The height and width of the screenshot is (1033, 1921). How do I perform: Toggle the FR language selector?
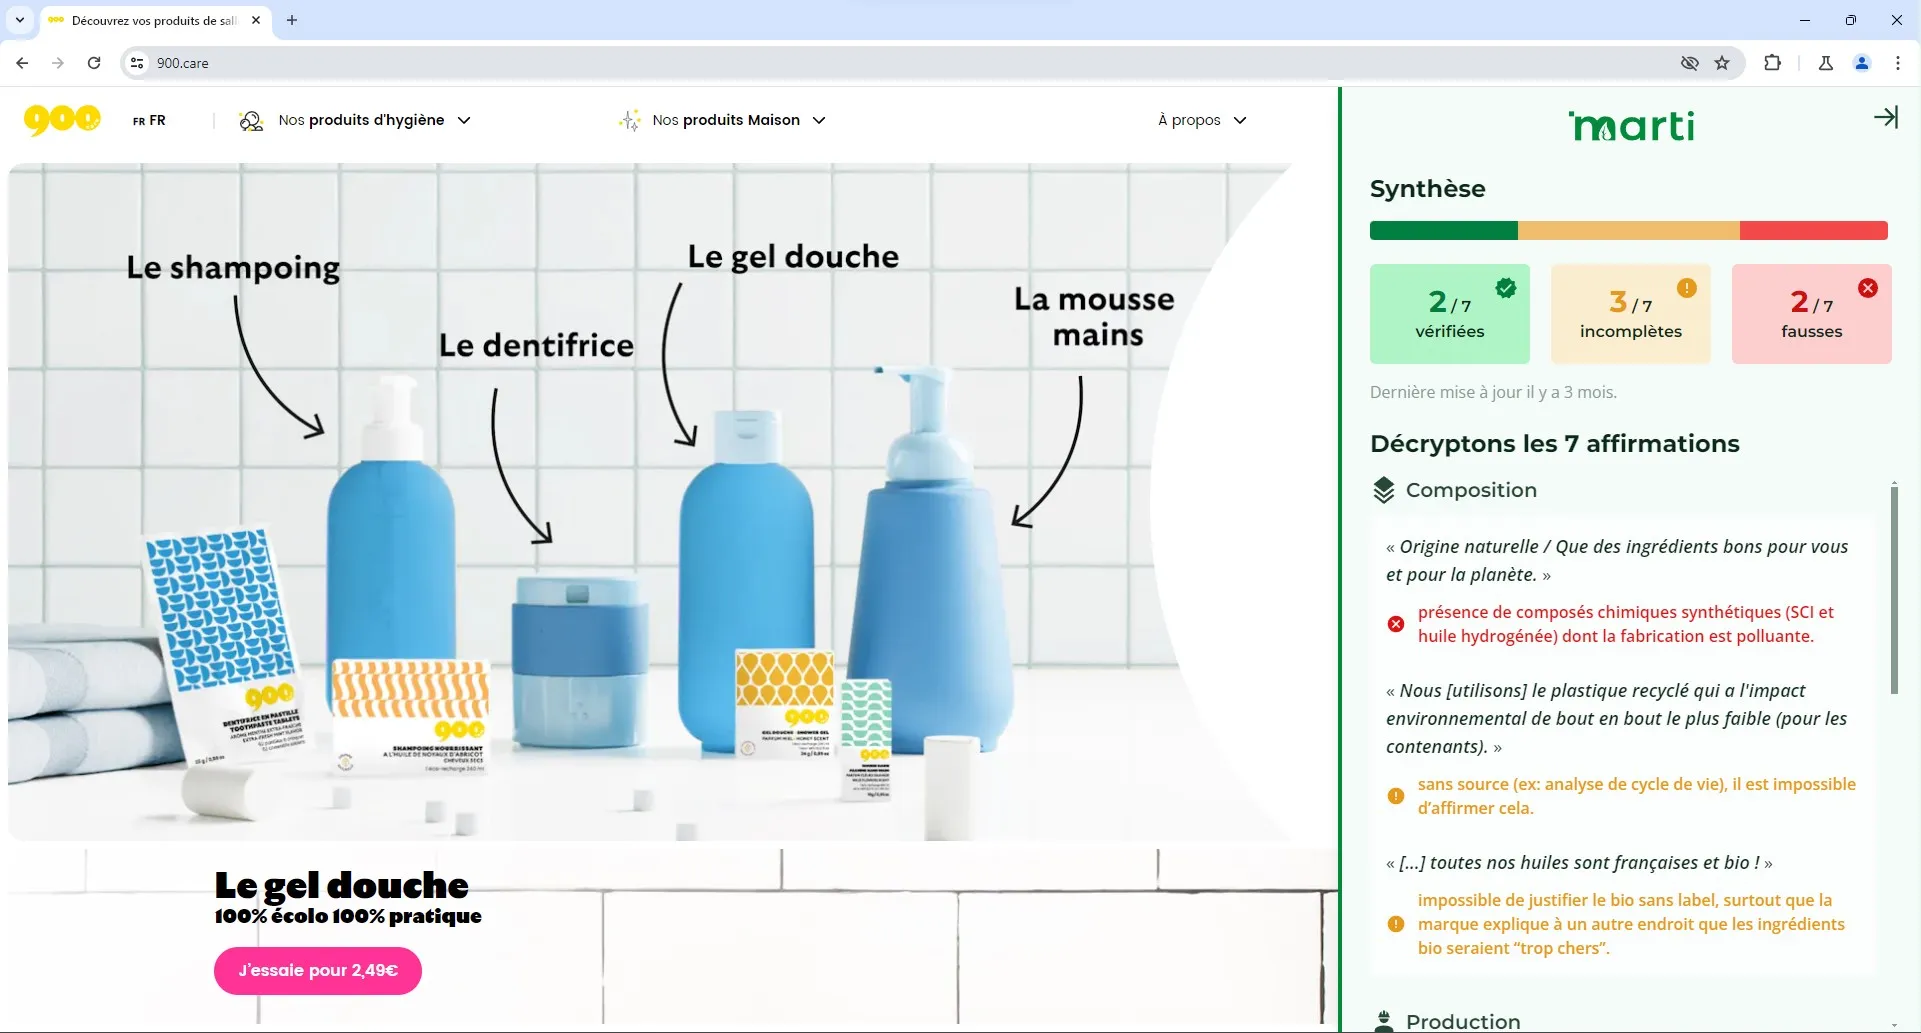tap(149, 120)
